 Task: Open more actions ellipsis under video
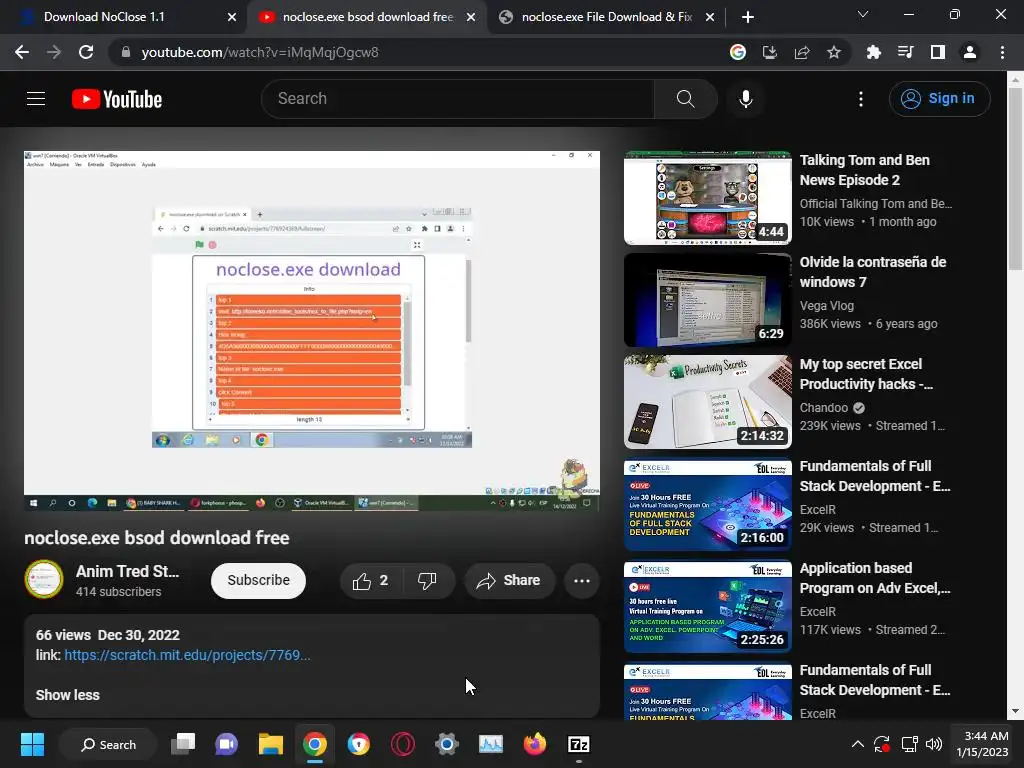coord(581,581)
